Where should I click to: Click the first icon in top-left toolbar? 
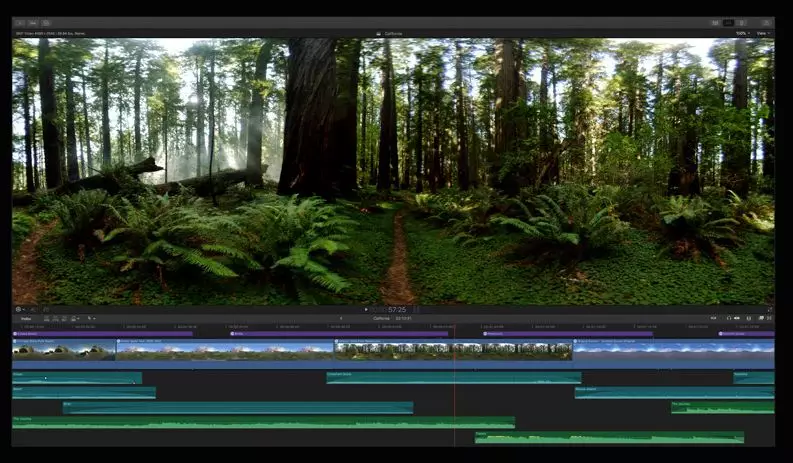19,22
